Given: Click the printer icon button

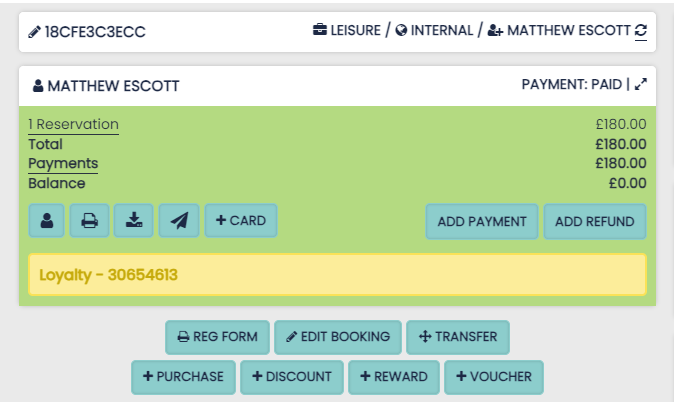Looking at the screenshot, I should click(x=89, y=221).
